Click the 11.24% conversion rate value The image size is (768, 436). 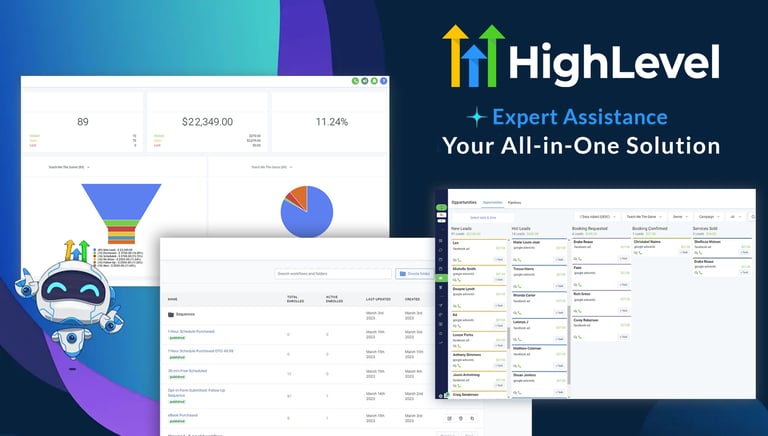click(x=332, y=122)
